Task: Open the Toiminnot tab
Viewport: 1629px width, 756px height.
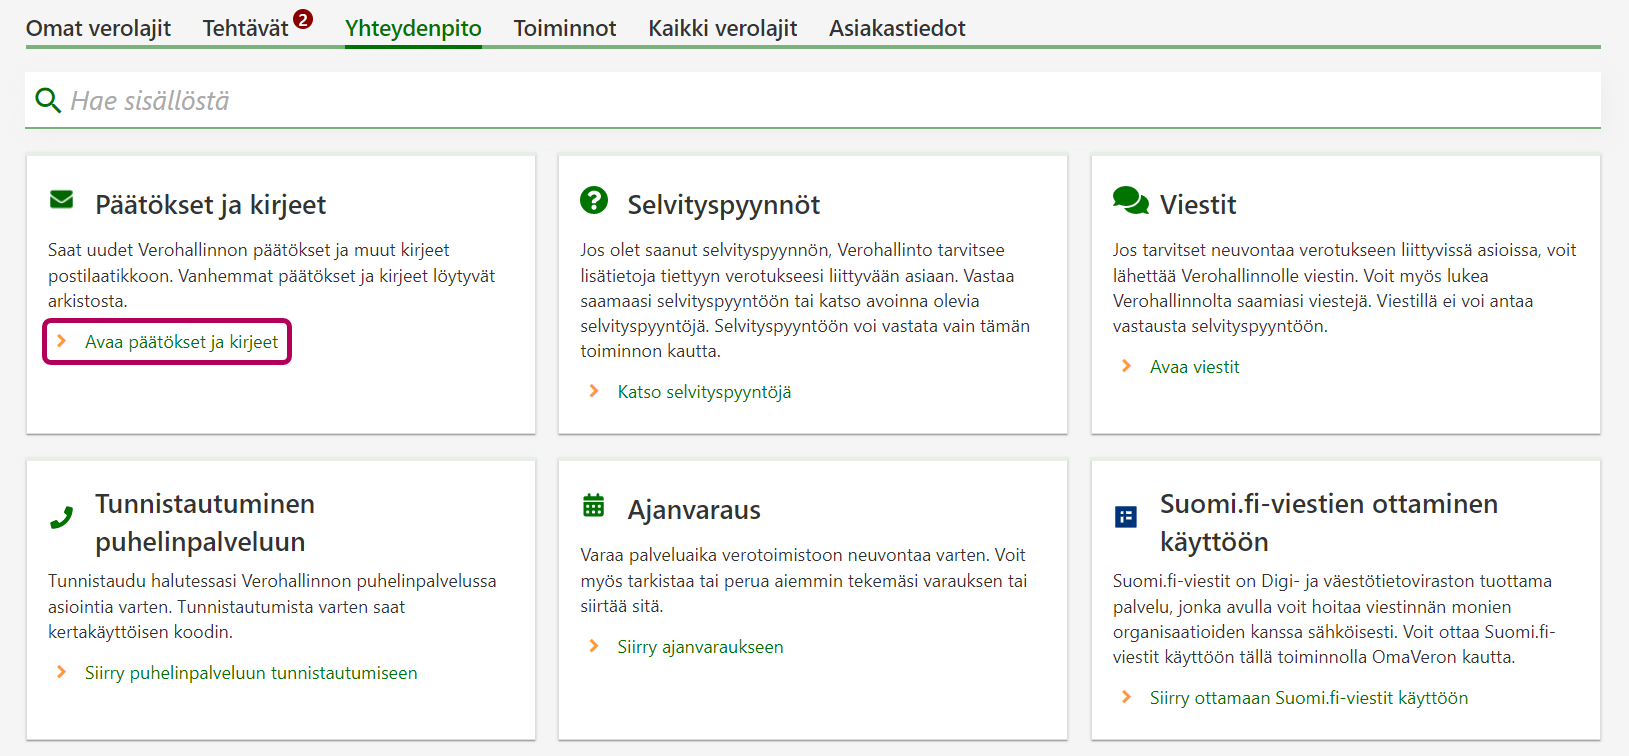Action: [x=564, y=28]
